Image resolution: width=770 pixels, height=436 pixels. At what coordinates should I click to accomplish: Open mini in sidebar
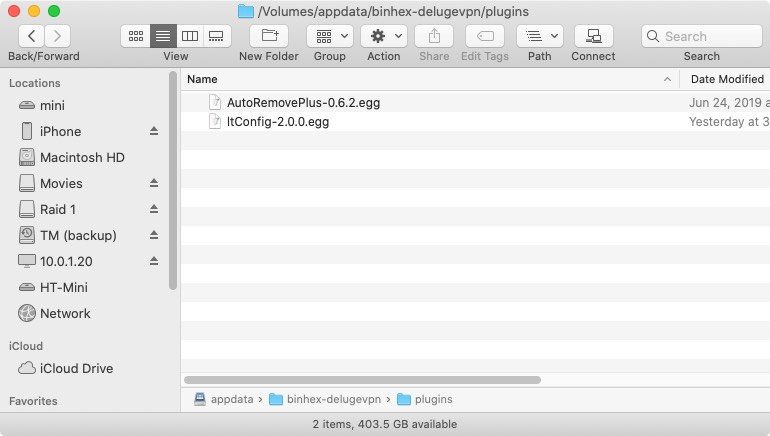pyautogui.click(x=52, y=106)
